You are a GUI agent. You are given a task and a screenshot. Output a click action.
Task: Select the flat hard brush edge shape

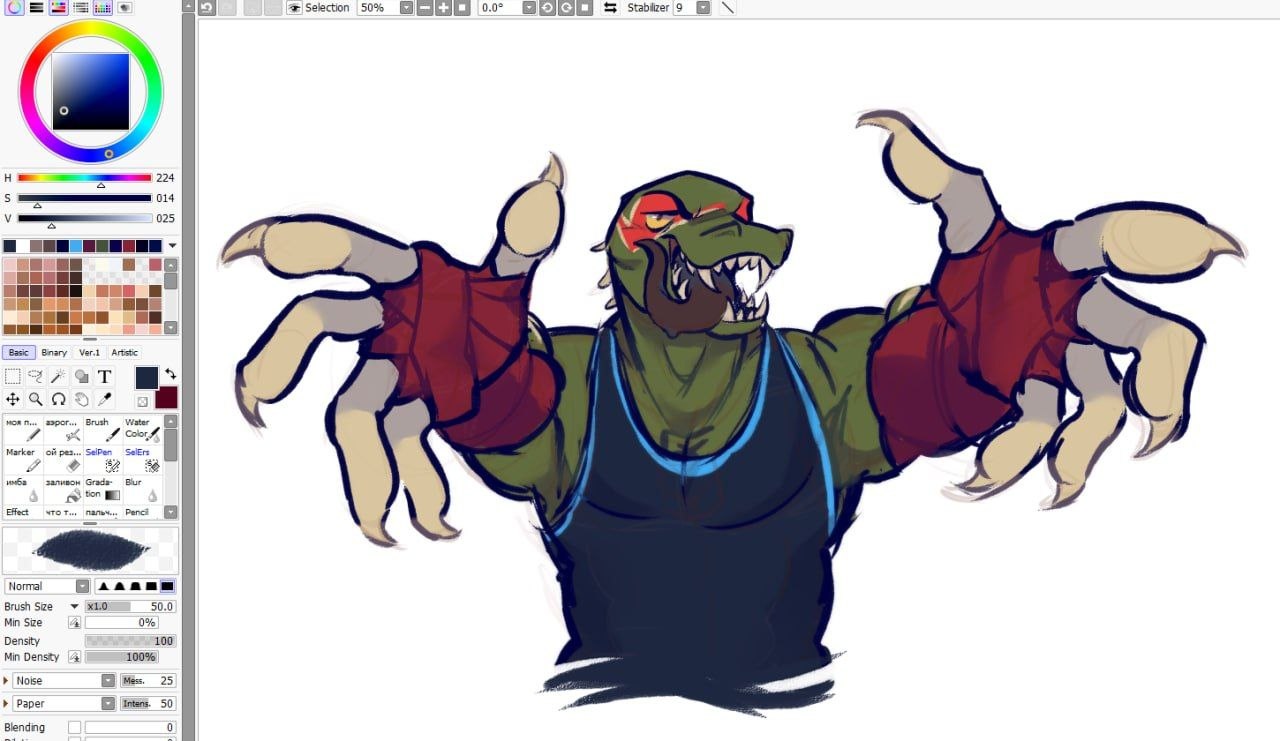click(167, 586)
